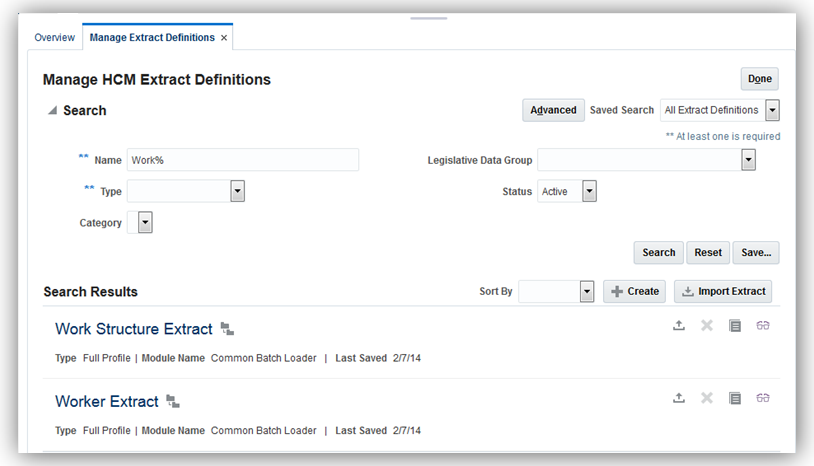Image resolution: width=814 pixels, height=466 pixels.
Task: Click hierarchy icon beside Work Structure Extract
Action: [x=227, y=329]
